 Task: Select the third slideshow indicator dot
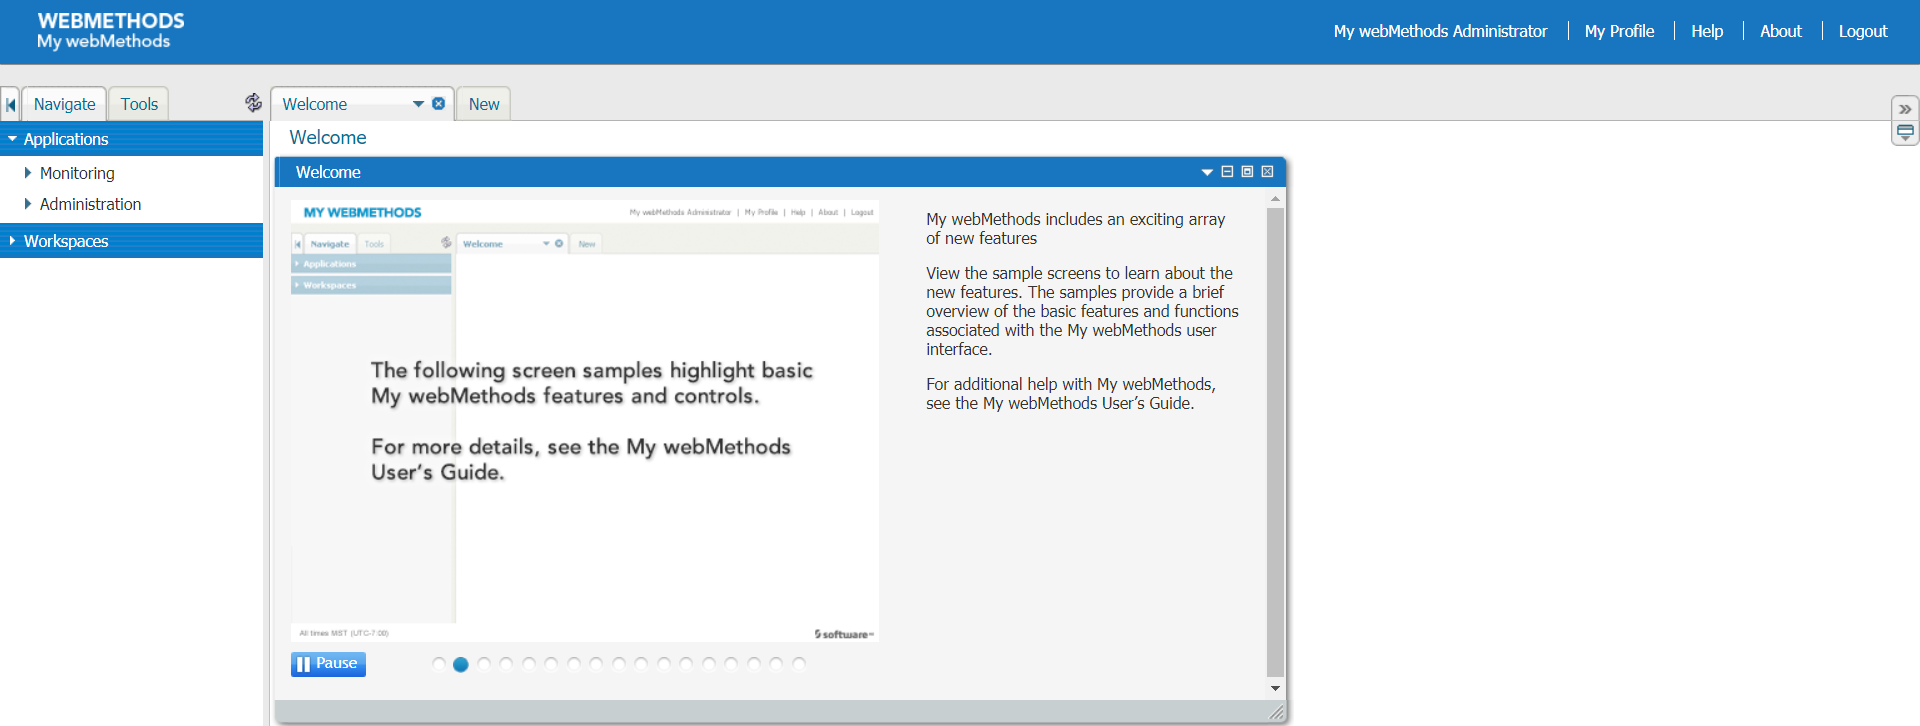coord(484,664)
